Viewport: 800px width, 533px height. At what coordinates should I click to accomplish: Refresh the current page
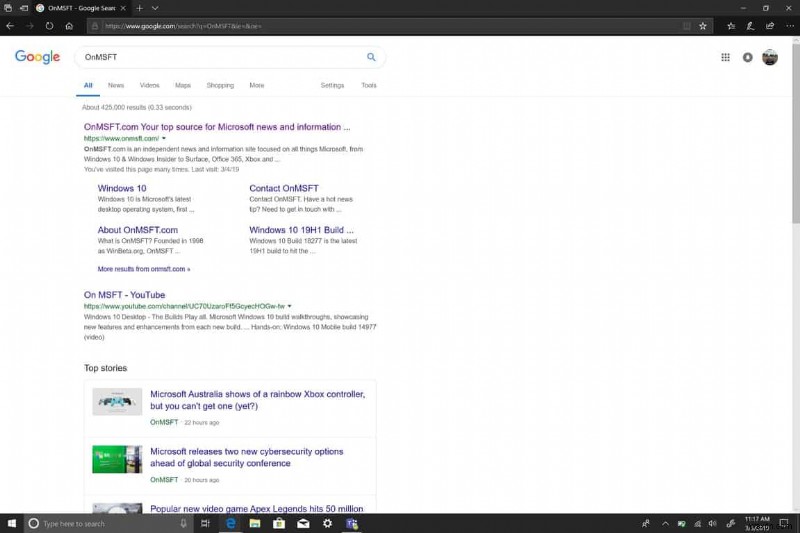[49, 26]
